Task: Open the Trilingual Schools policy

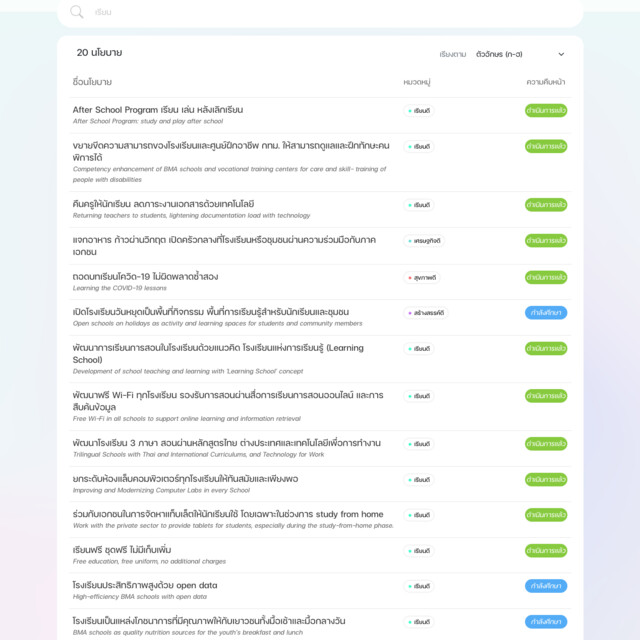Action: coord(227,443)
